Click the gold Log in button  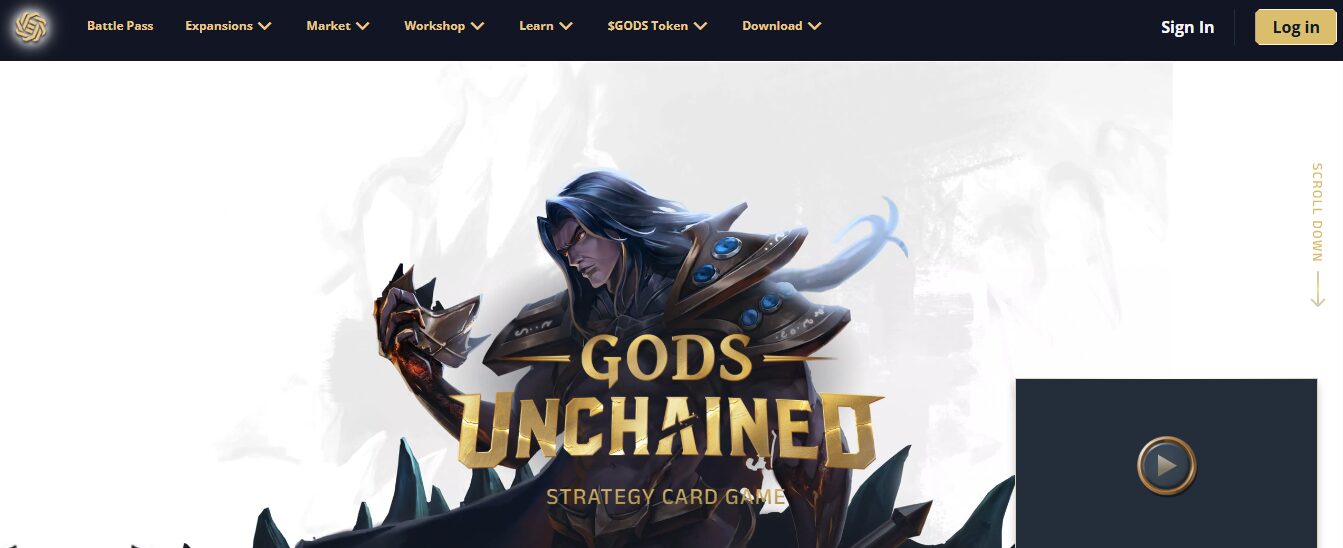1296,27
